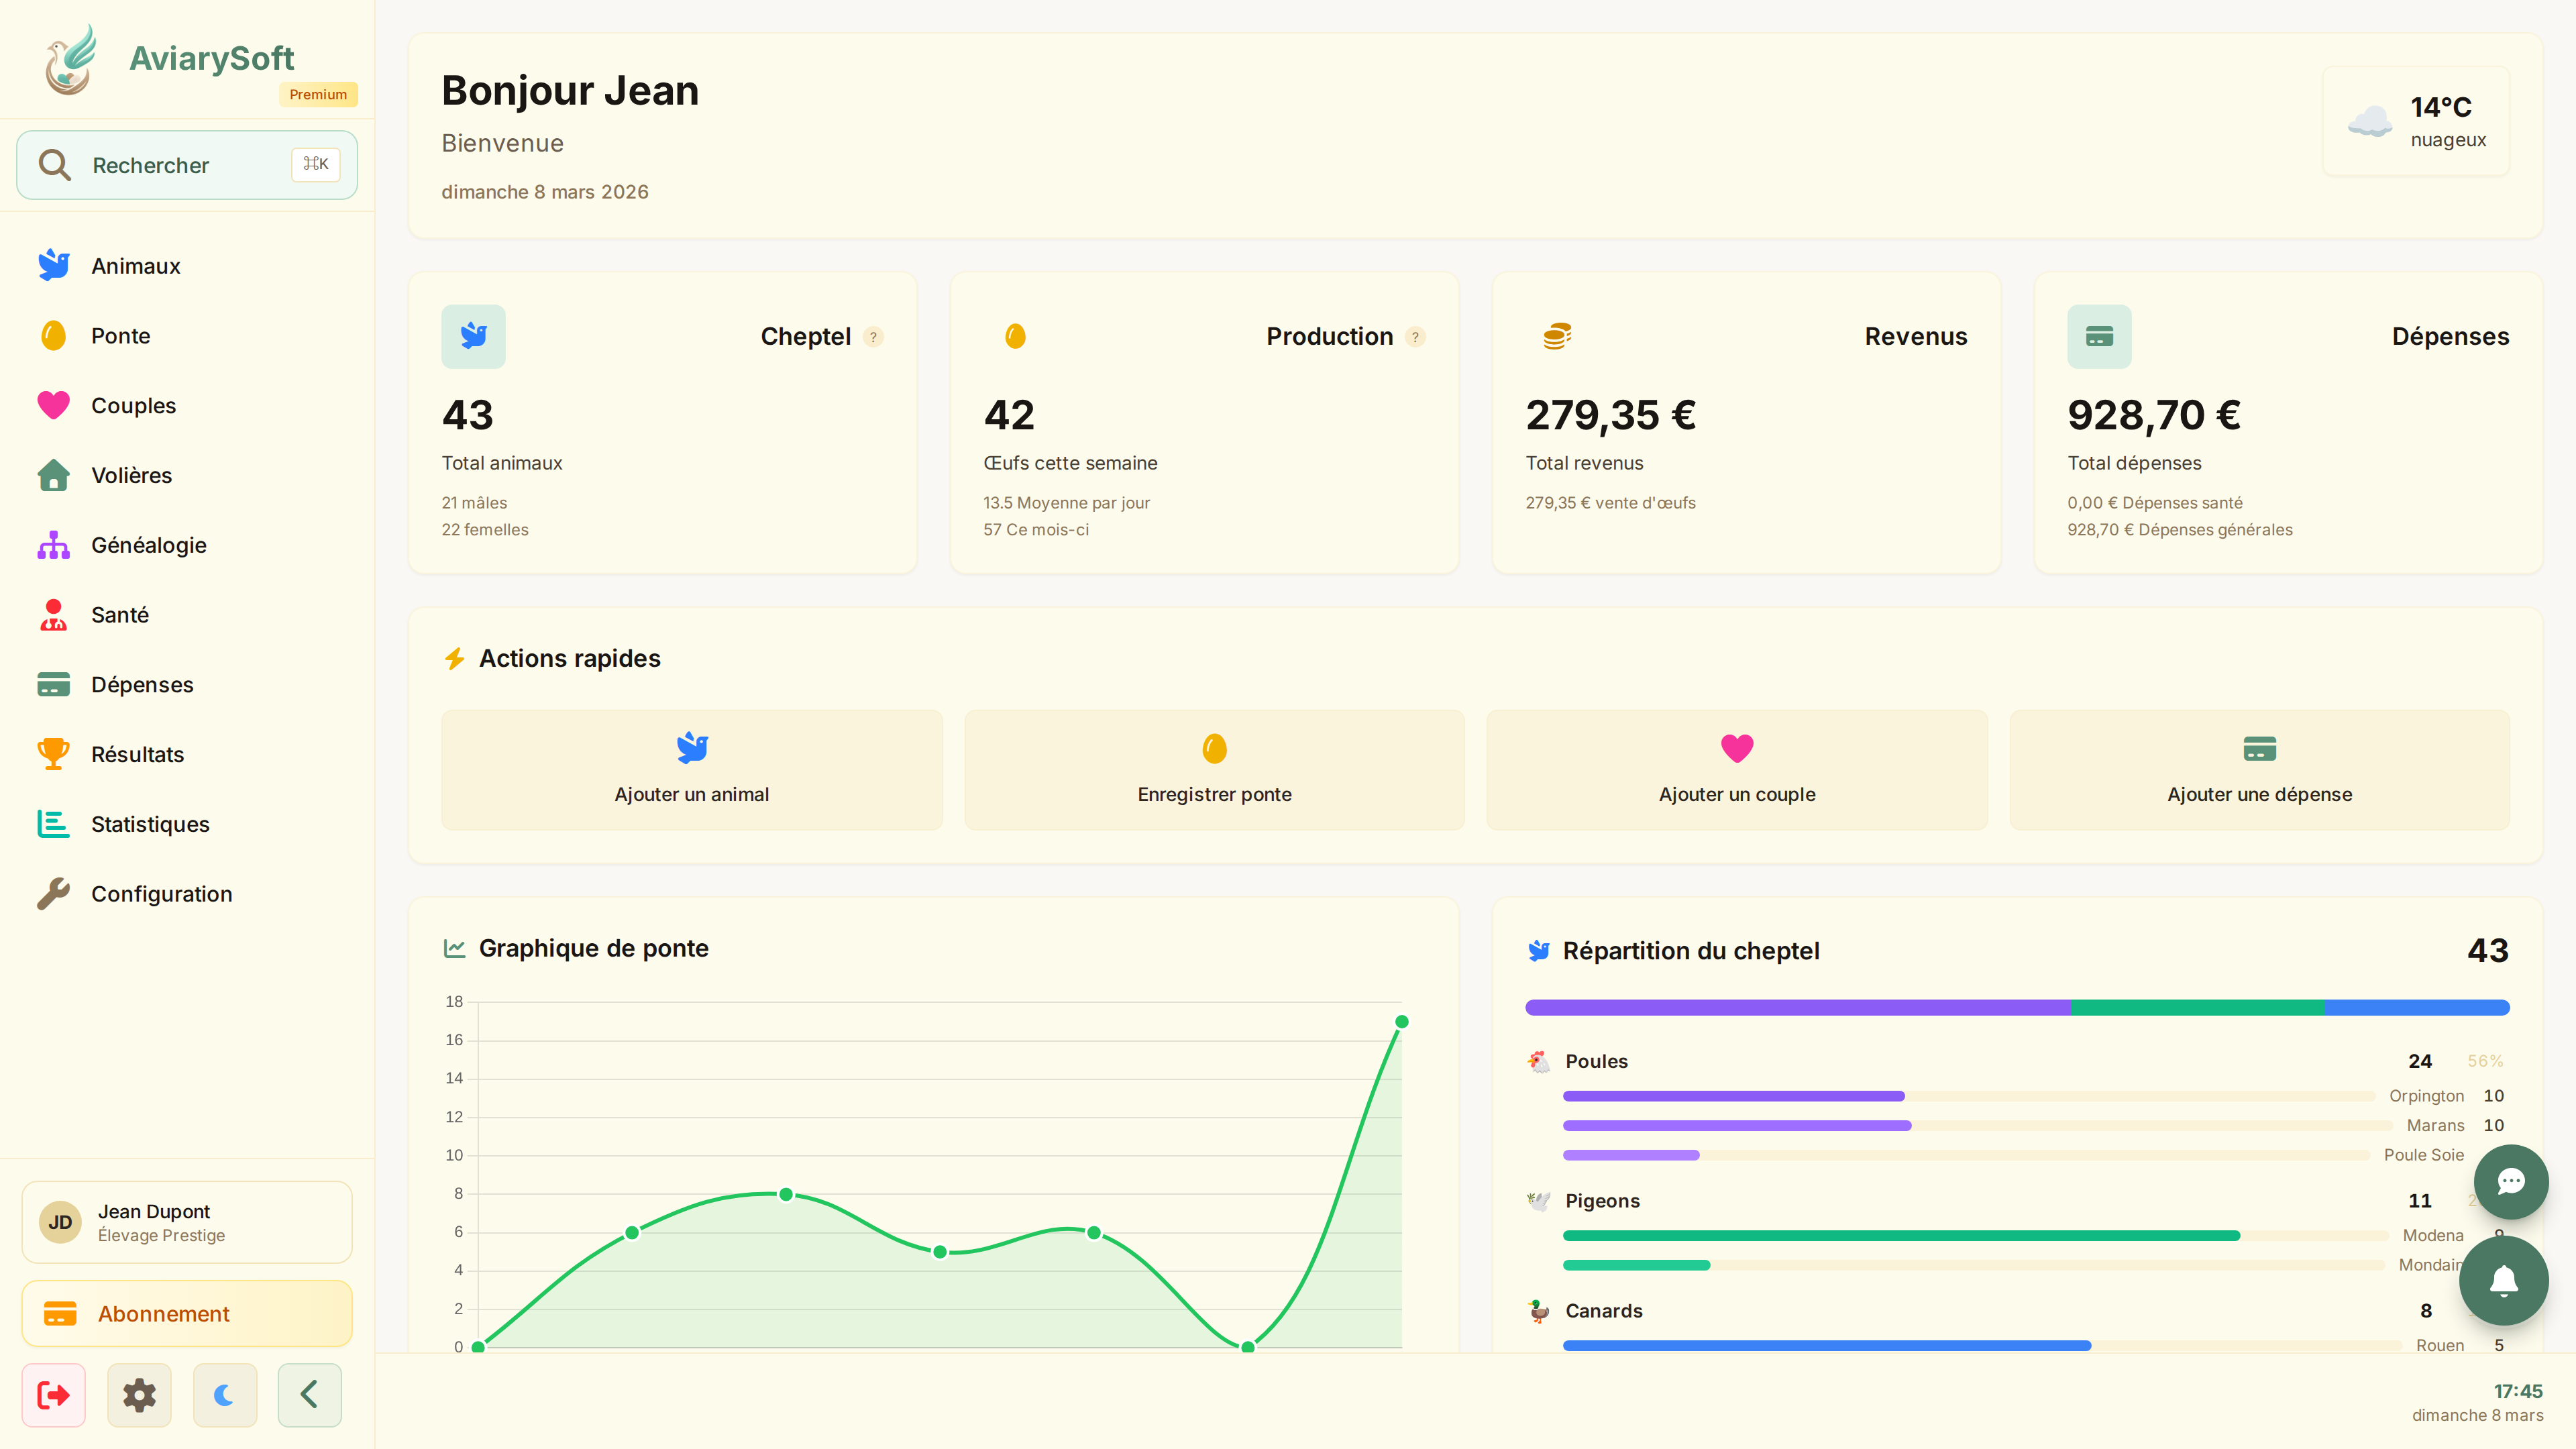
Task: Select Animaux in the navigation menu
Action: [53, 265]
